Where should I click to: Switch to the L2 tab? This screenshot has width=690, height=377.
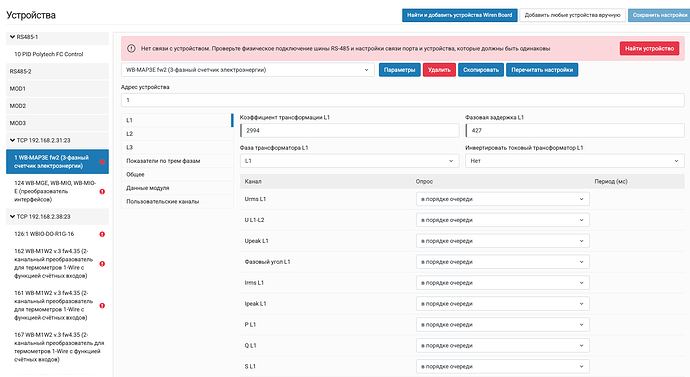point(177,134)
